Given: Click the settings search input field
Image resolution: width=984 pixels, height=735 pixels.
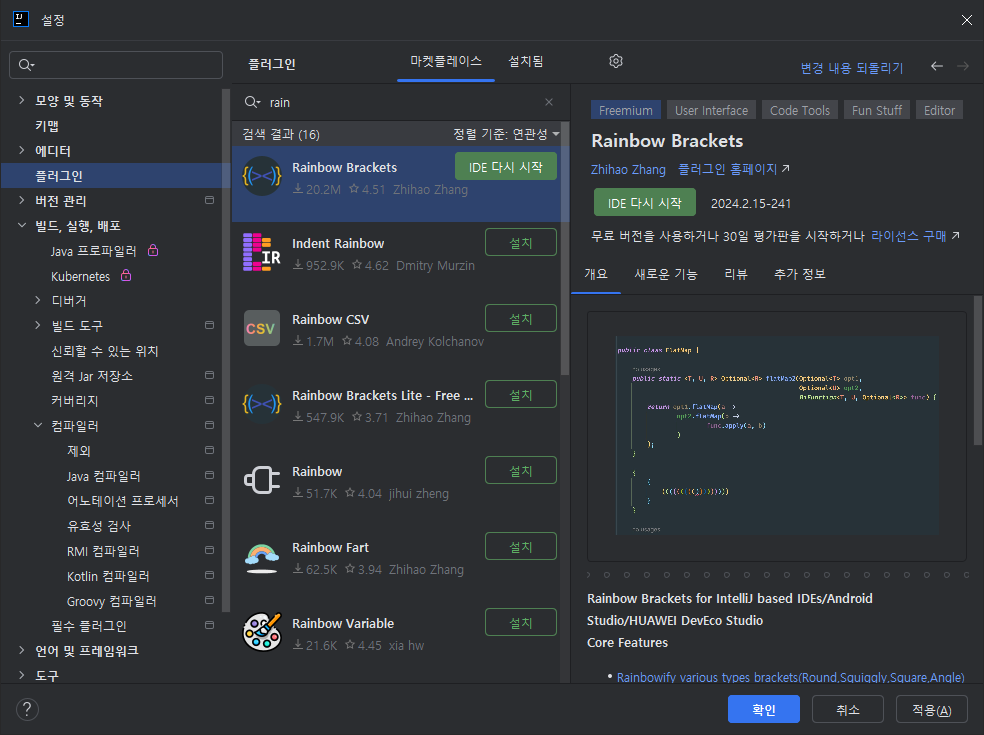Looking at the screenshot, I should click(116, 65).
